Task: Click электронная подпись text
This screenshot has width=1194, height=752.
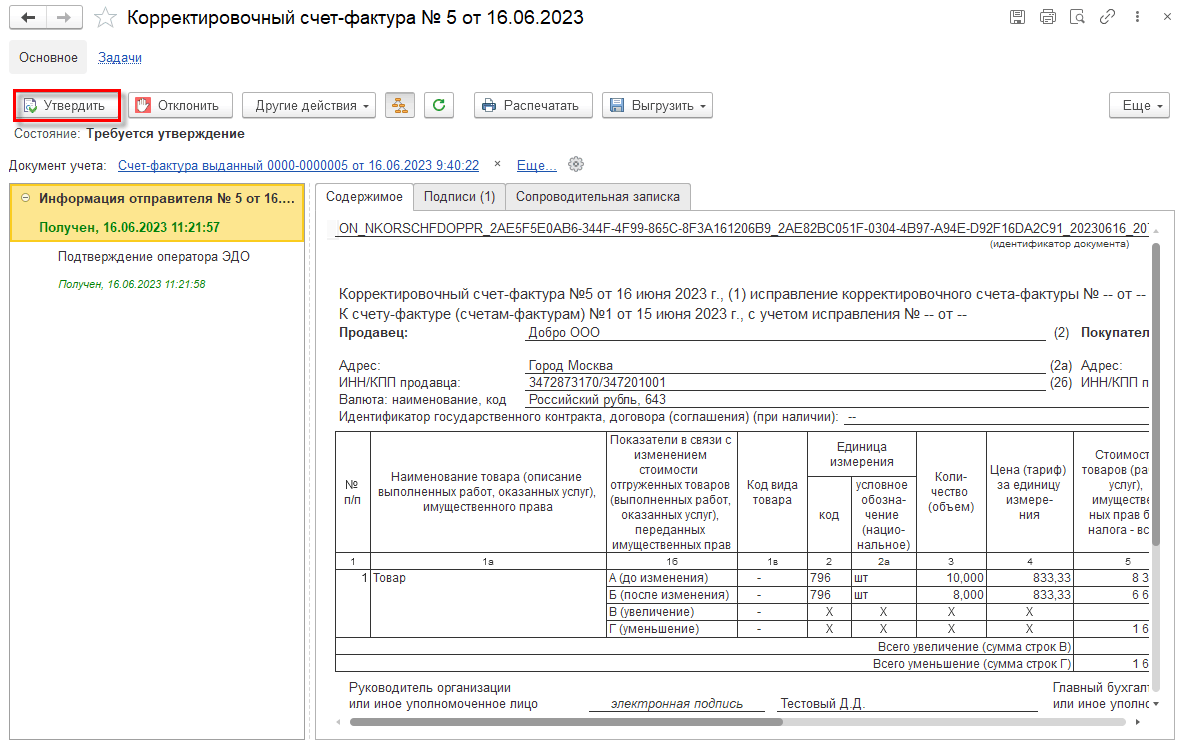Action: [x=676, y=703]
